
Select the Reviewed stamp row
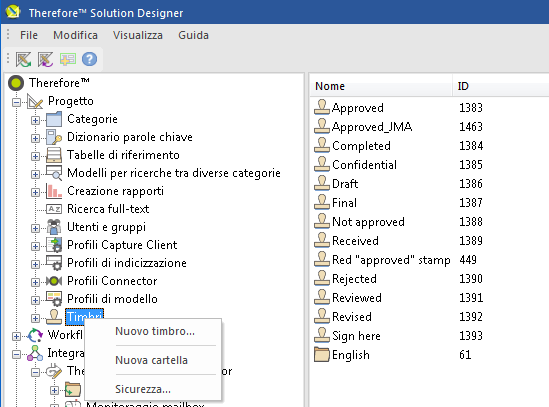point(356,297)
